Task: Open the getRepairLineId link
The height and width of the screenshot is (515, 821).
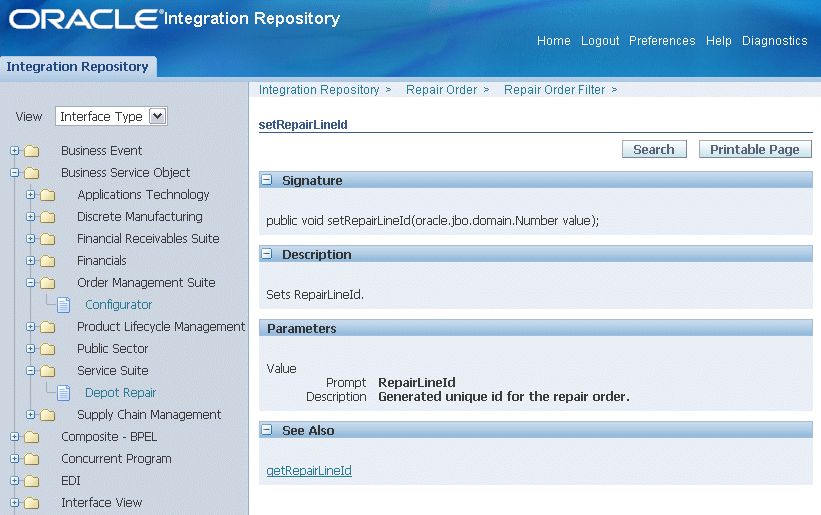Action: pyautogui.click(x=309, y=471)
